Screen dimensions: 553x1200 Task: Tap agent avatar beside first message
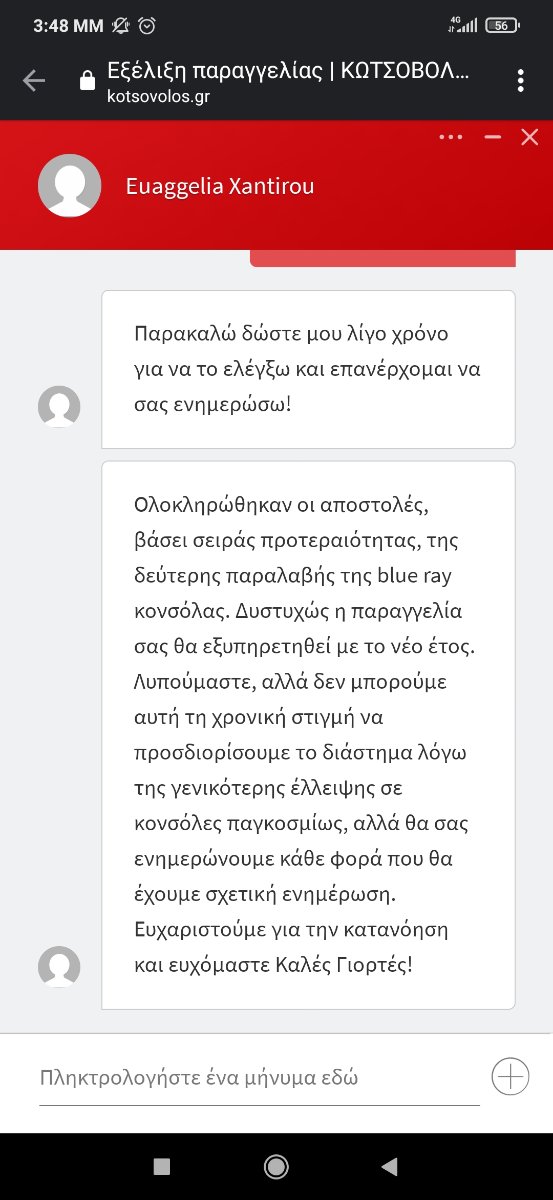pos(59,407)
